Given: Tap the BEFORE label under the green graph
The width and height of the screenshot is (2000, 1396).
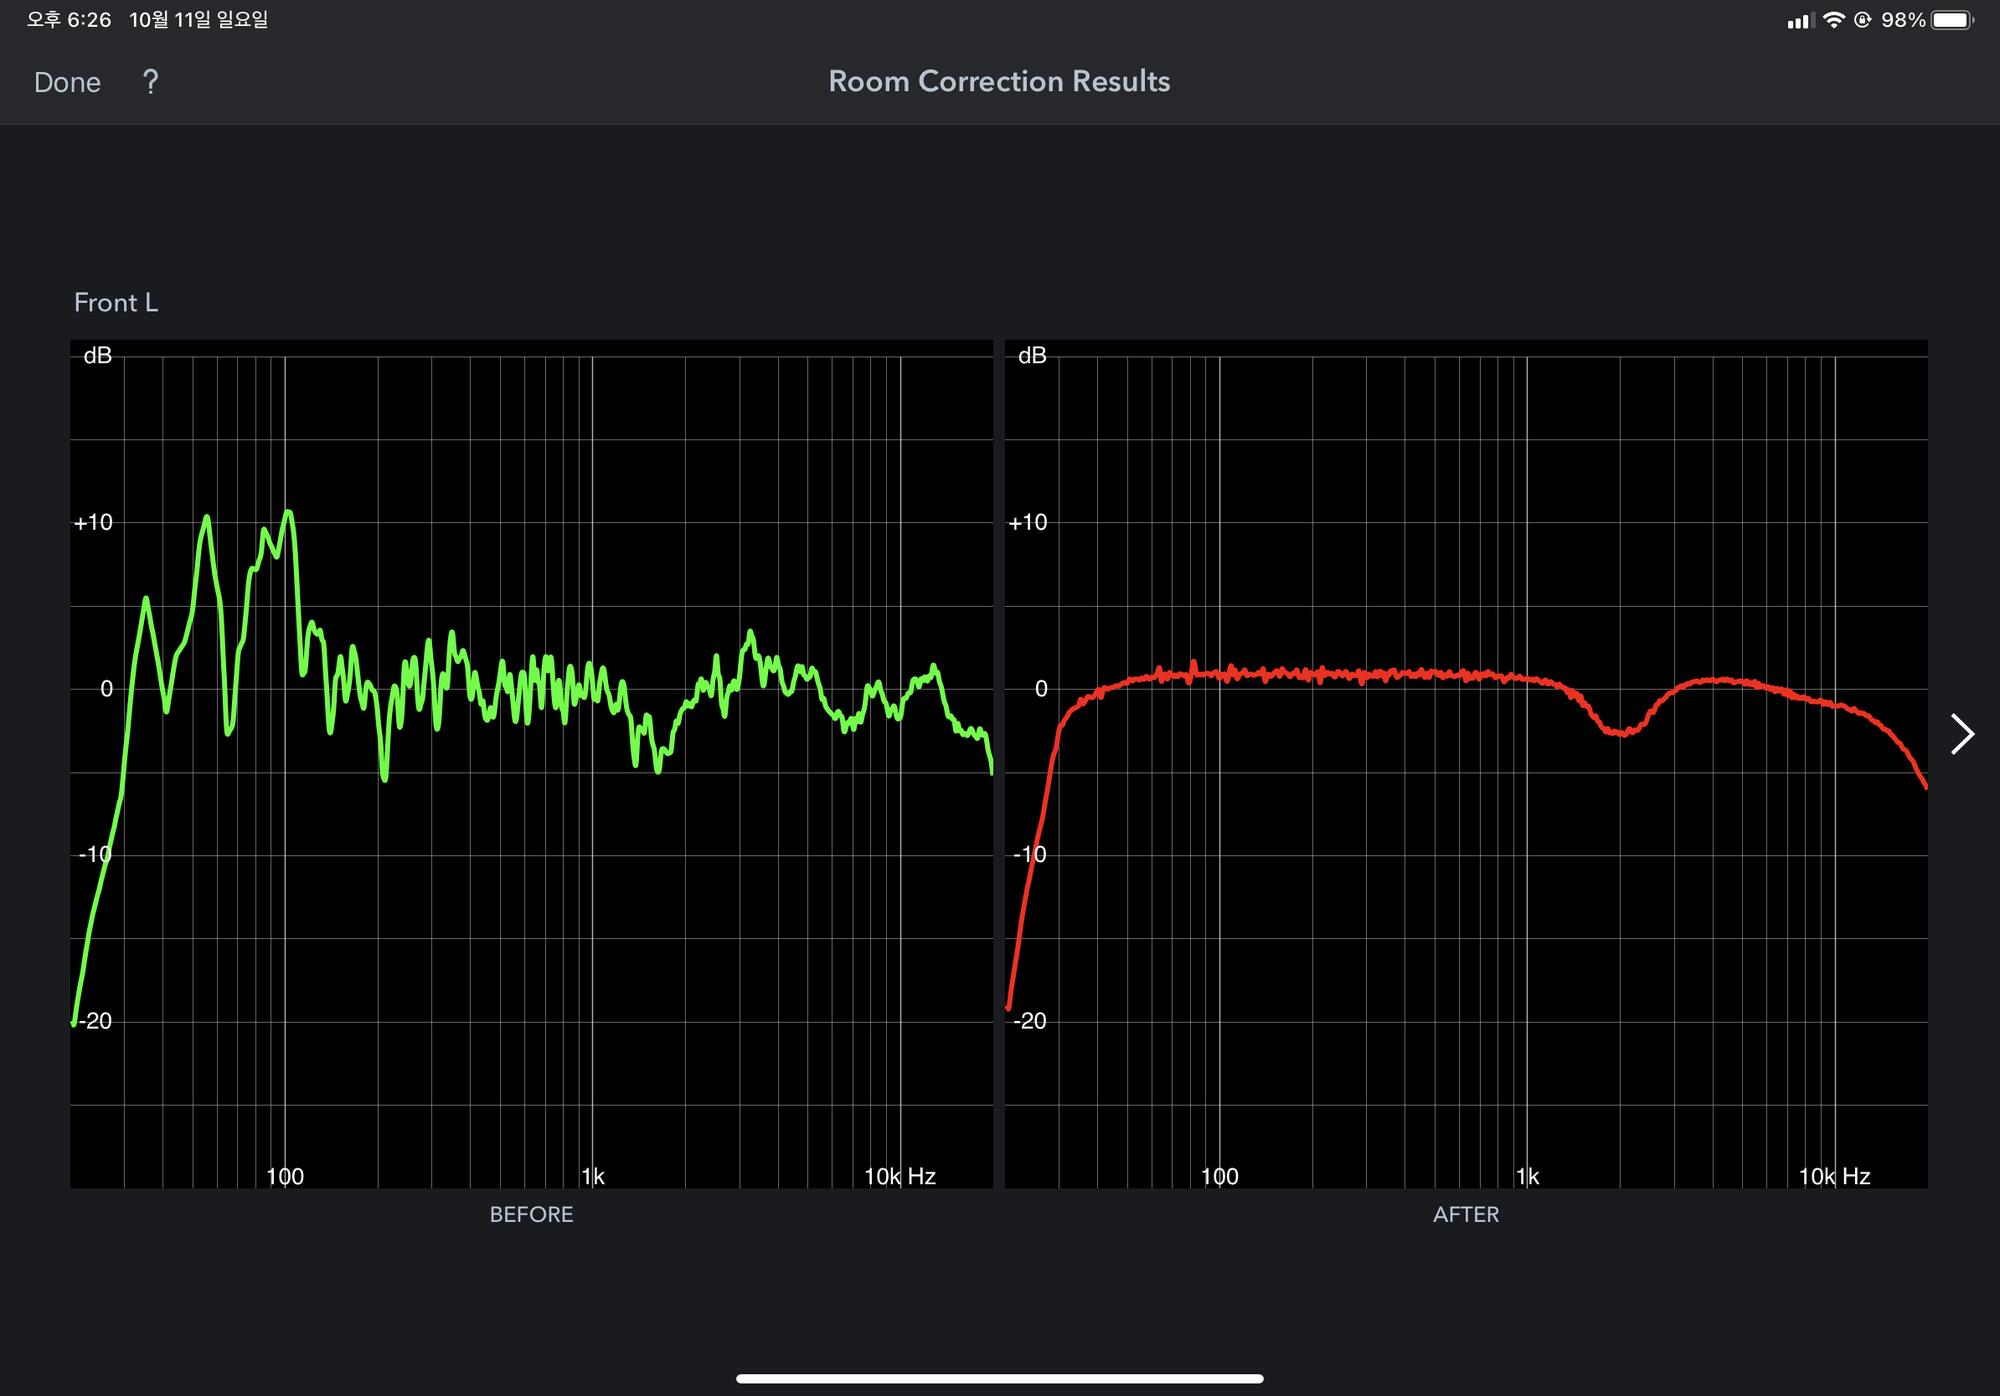Looking at the screenshot, I should (531, 1214).
